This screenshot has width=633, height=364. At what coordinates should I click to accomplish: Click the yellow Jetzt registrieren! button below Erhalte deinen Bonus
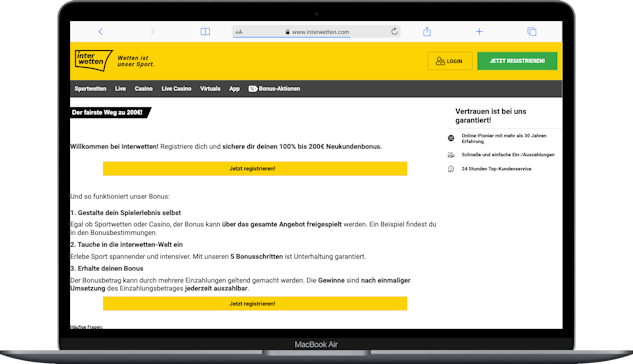click(x=255, y=303)
